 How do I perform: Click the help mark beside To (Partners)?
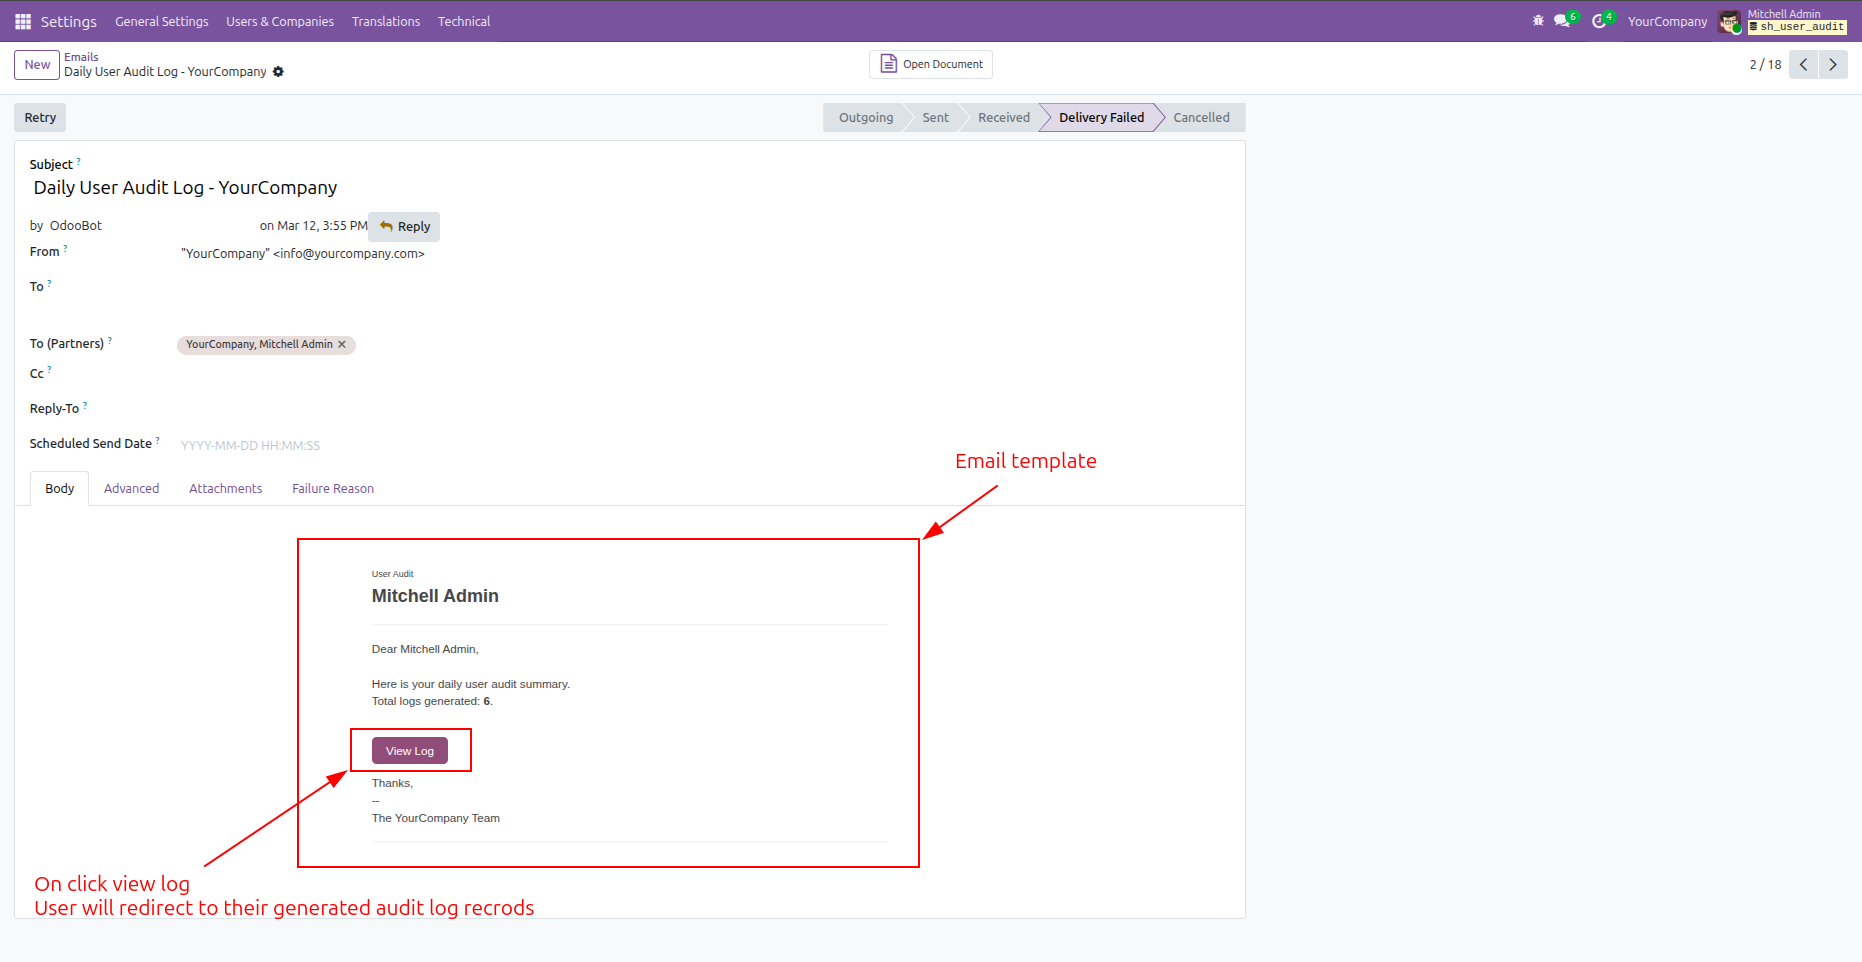tap(110, 340)
